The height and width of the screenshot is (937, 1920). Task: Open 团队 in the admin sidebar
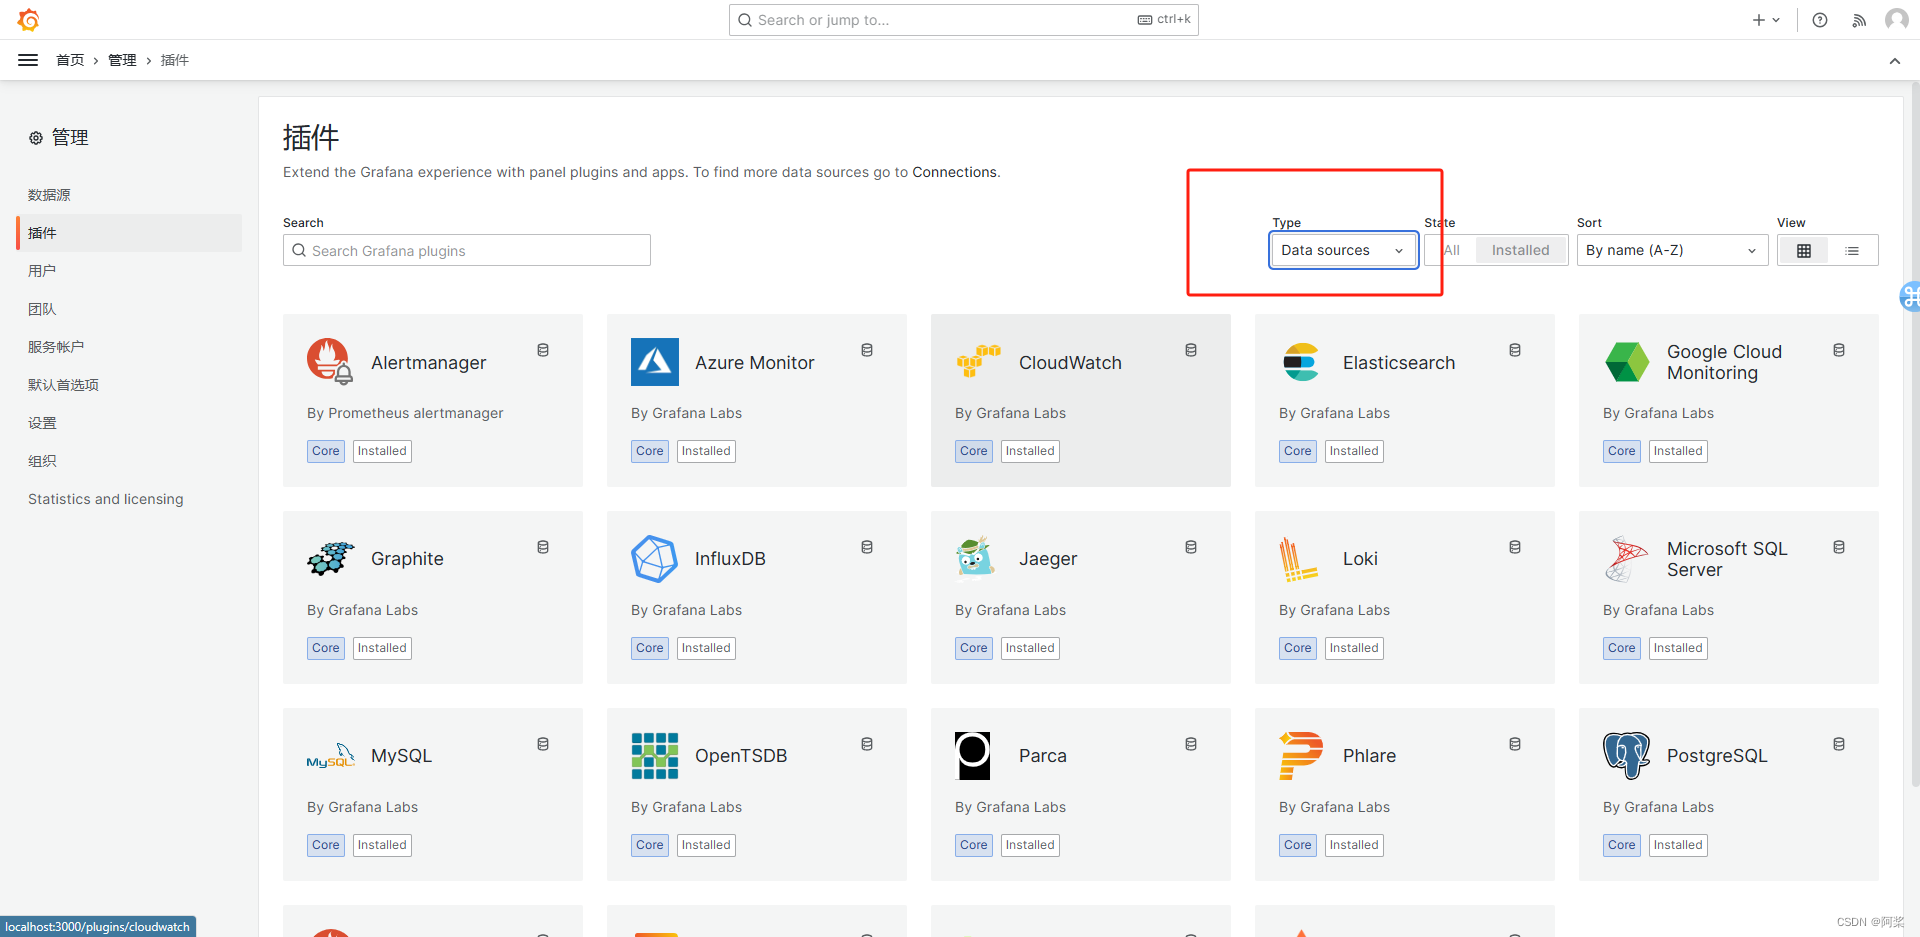coord(42,309)
